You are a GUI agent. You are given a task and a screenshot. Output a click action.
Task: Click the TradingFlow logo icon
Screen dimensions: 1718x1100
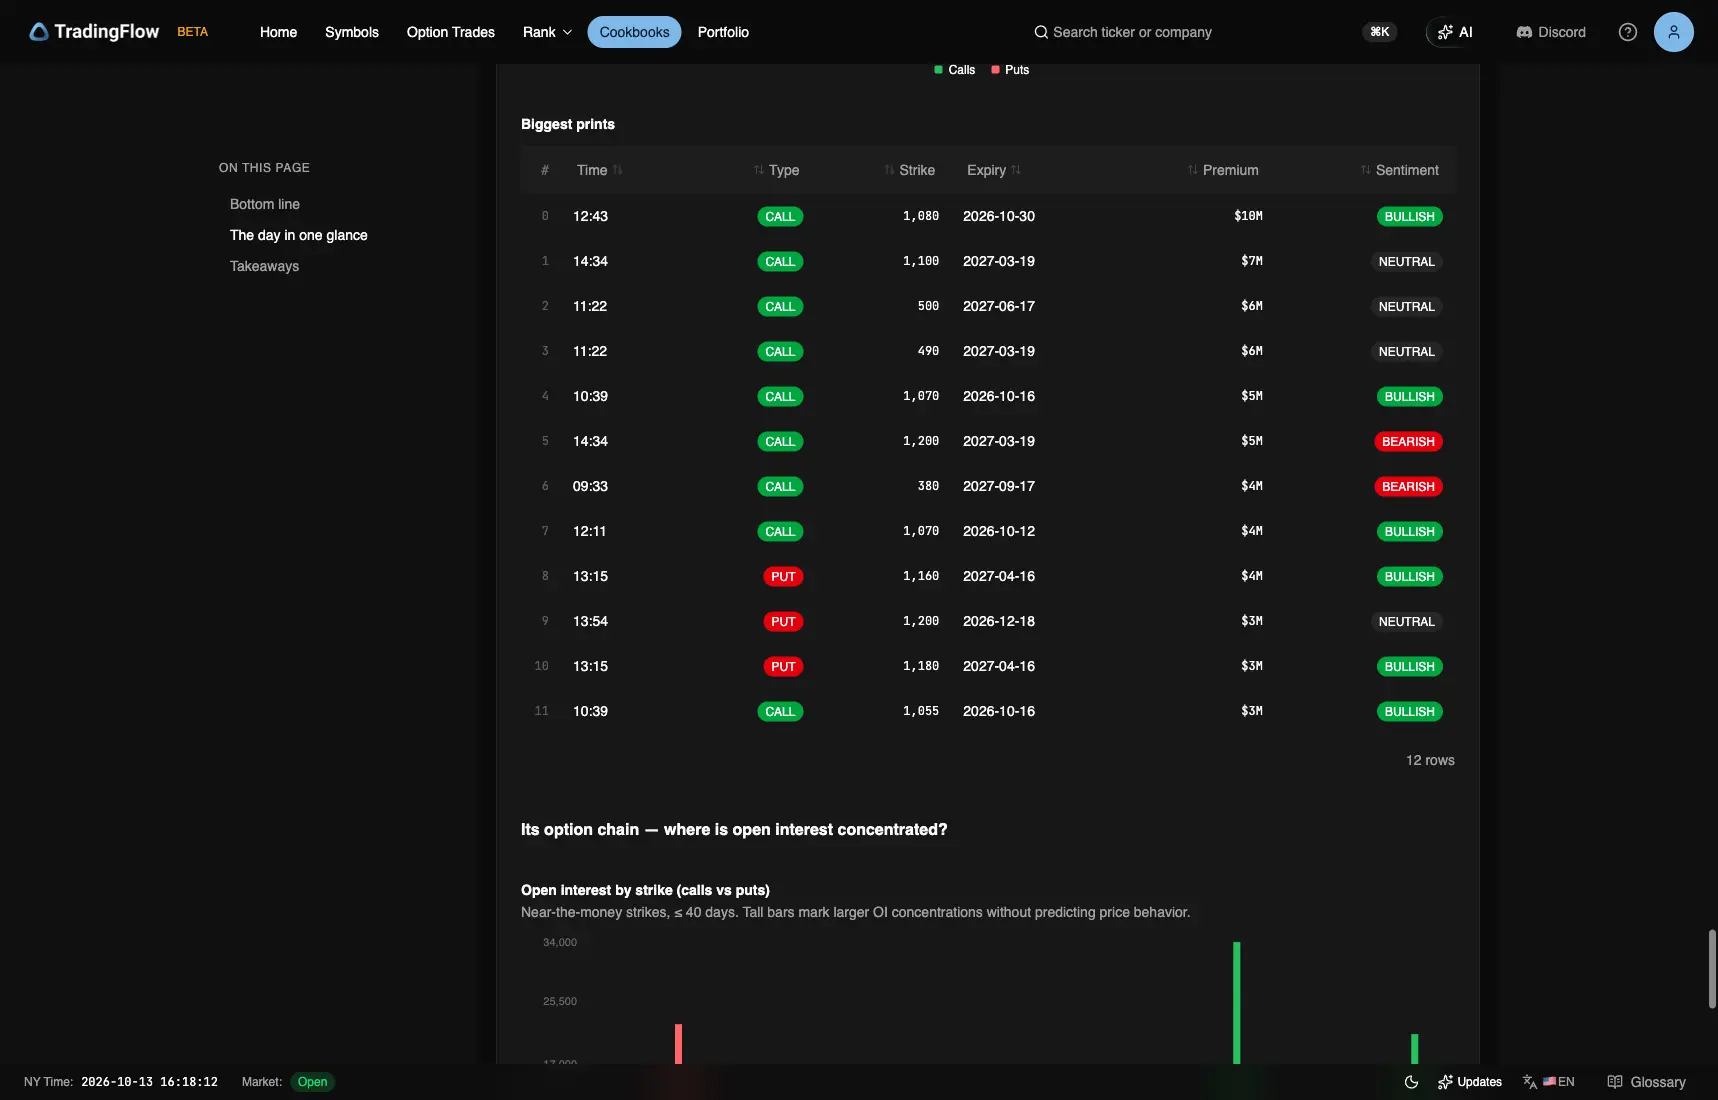[39, 32]
